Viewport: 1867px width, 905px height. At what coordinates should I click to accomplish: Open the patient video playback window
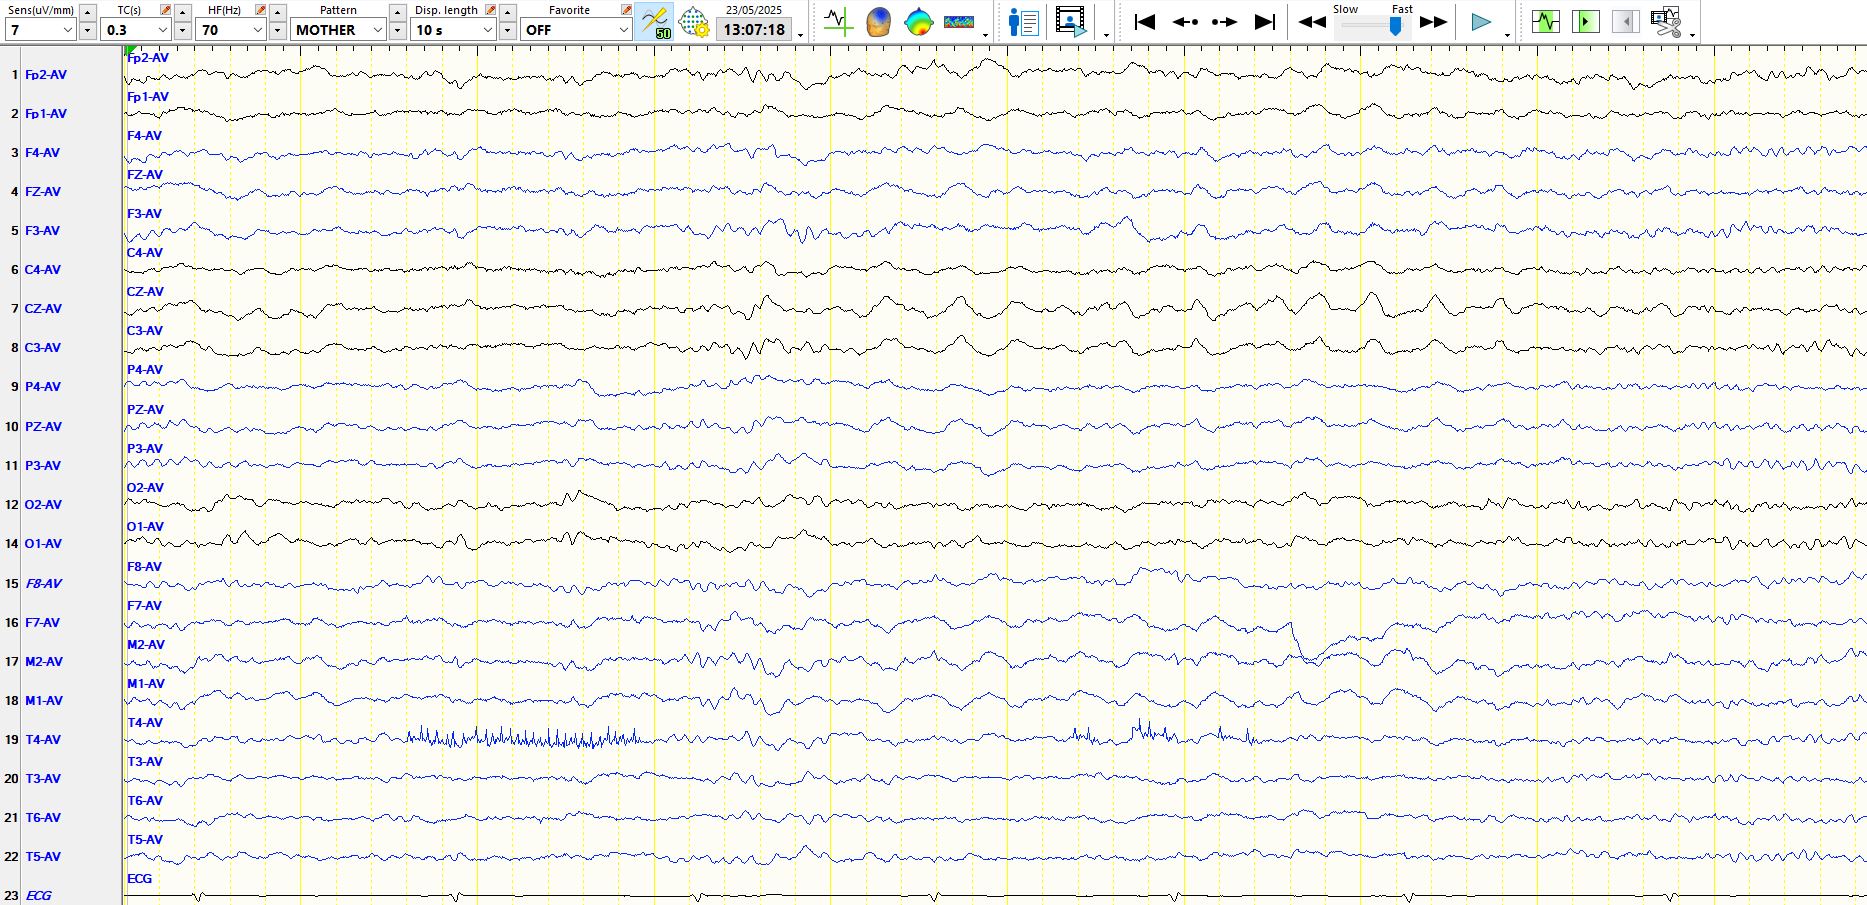pos(1071,21)
